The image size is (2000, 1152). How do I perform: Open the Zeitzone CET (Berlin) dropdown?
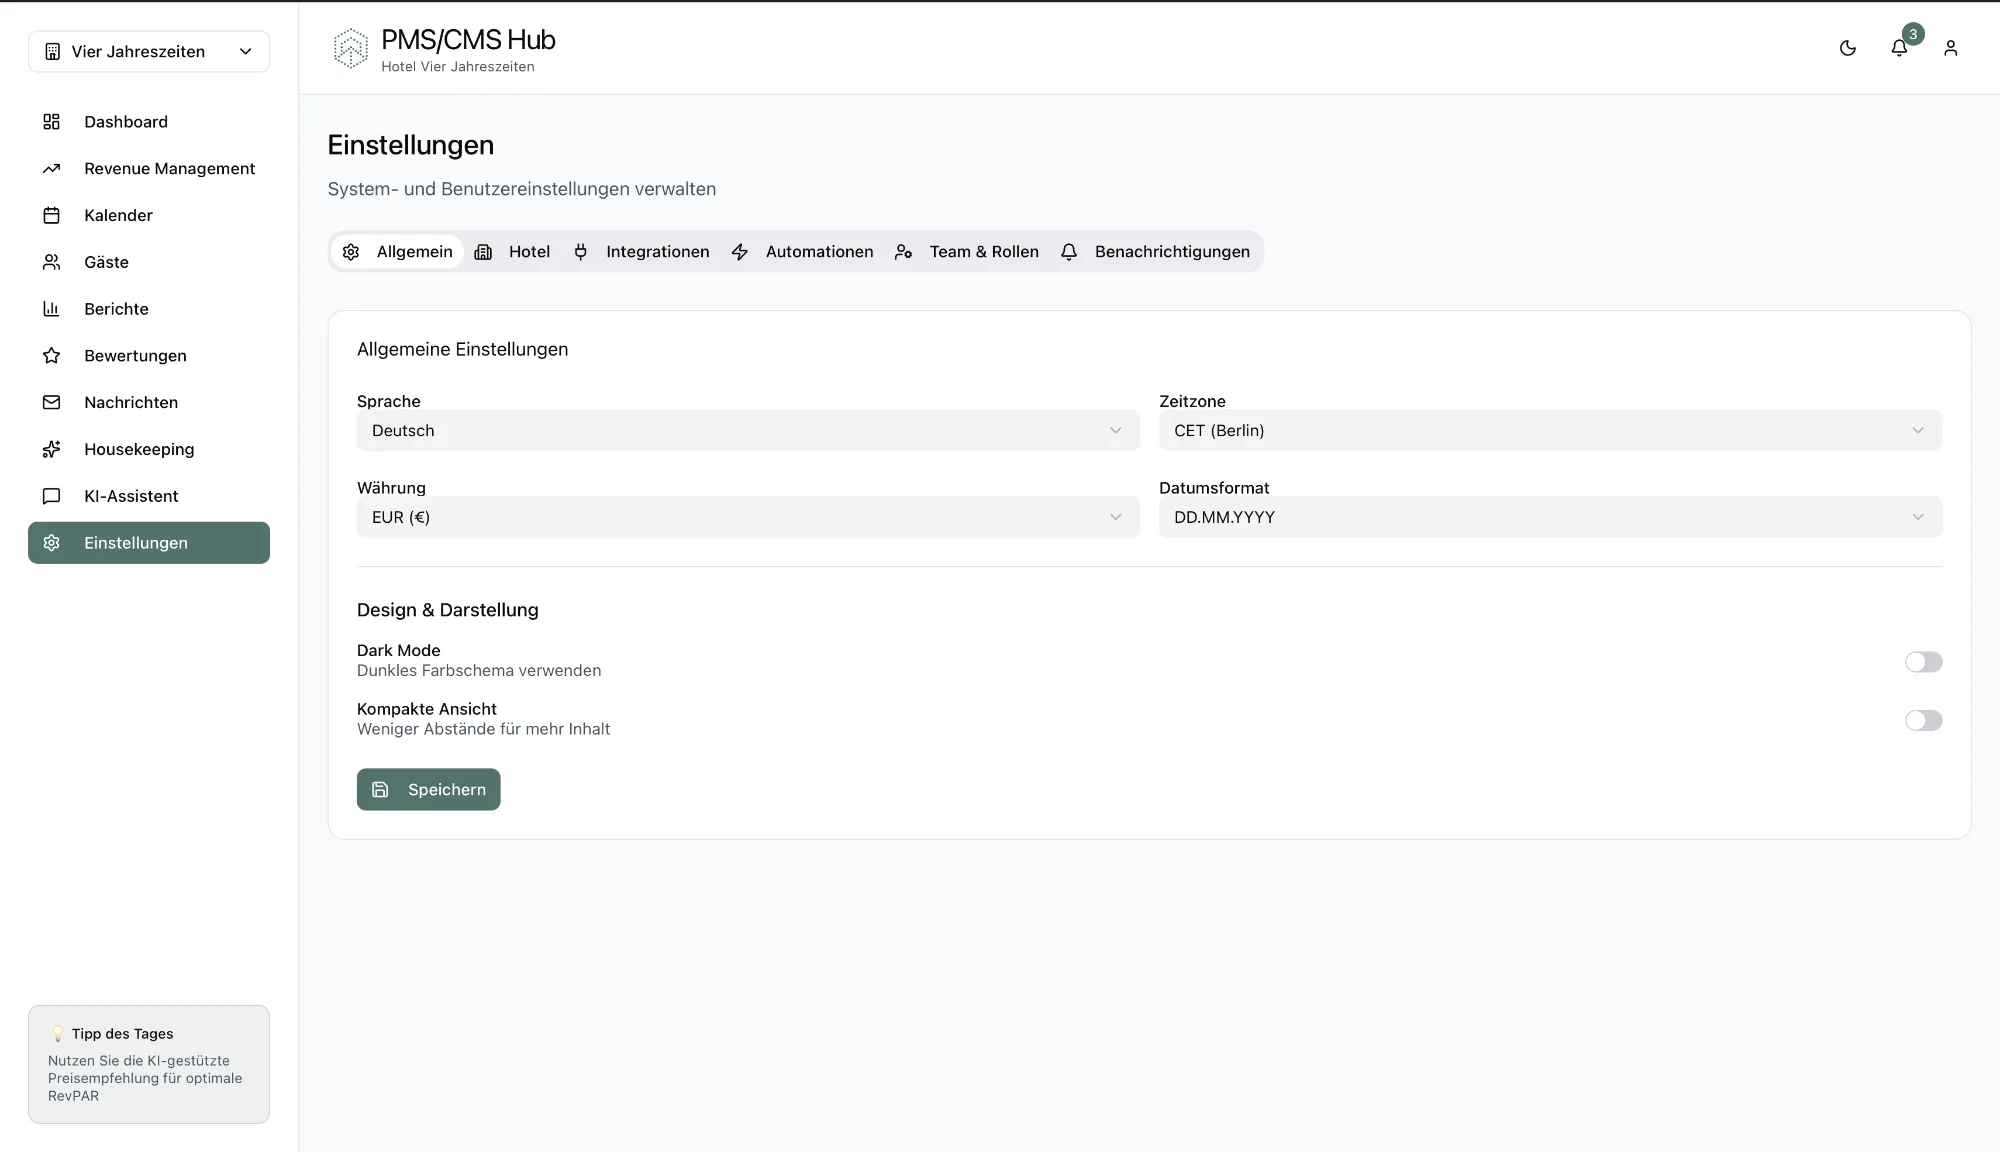coord(1549,431)
